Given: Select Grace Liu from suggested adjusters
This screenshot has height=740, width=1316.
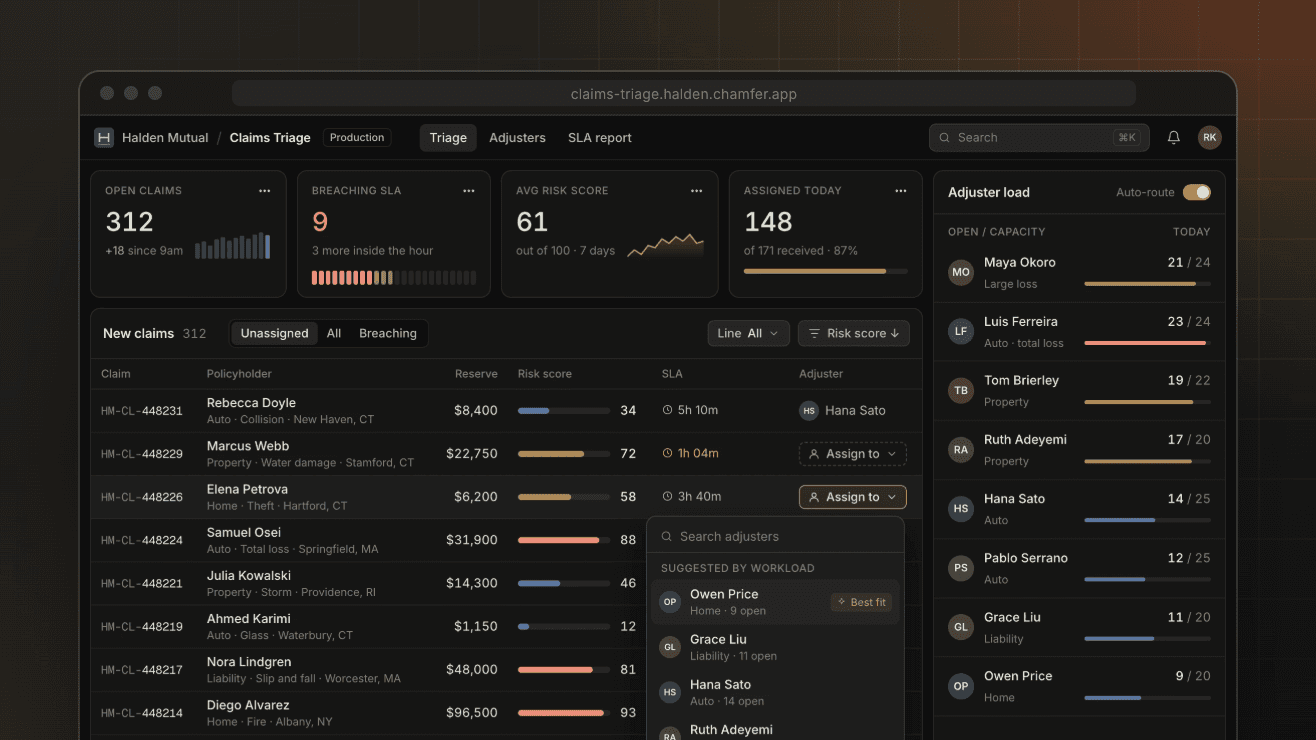Looking at the screenshot, I should (x=775, y=647).
